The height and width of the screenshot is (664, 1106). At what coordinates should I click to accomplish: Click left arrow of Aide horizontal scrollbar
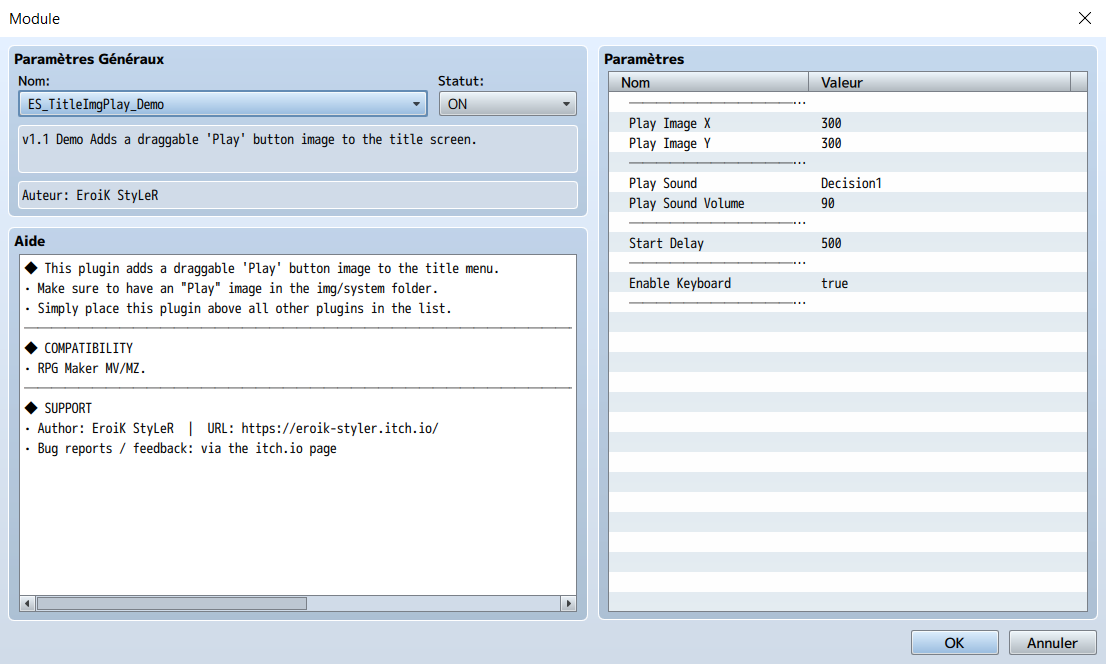28,603
